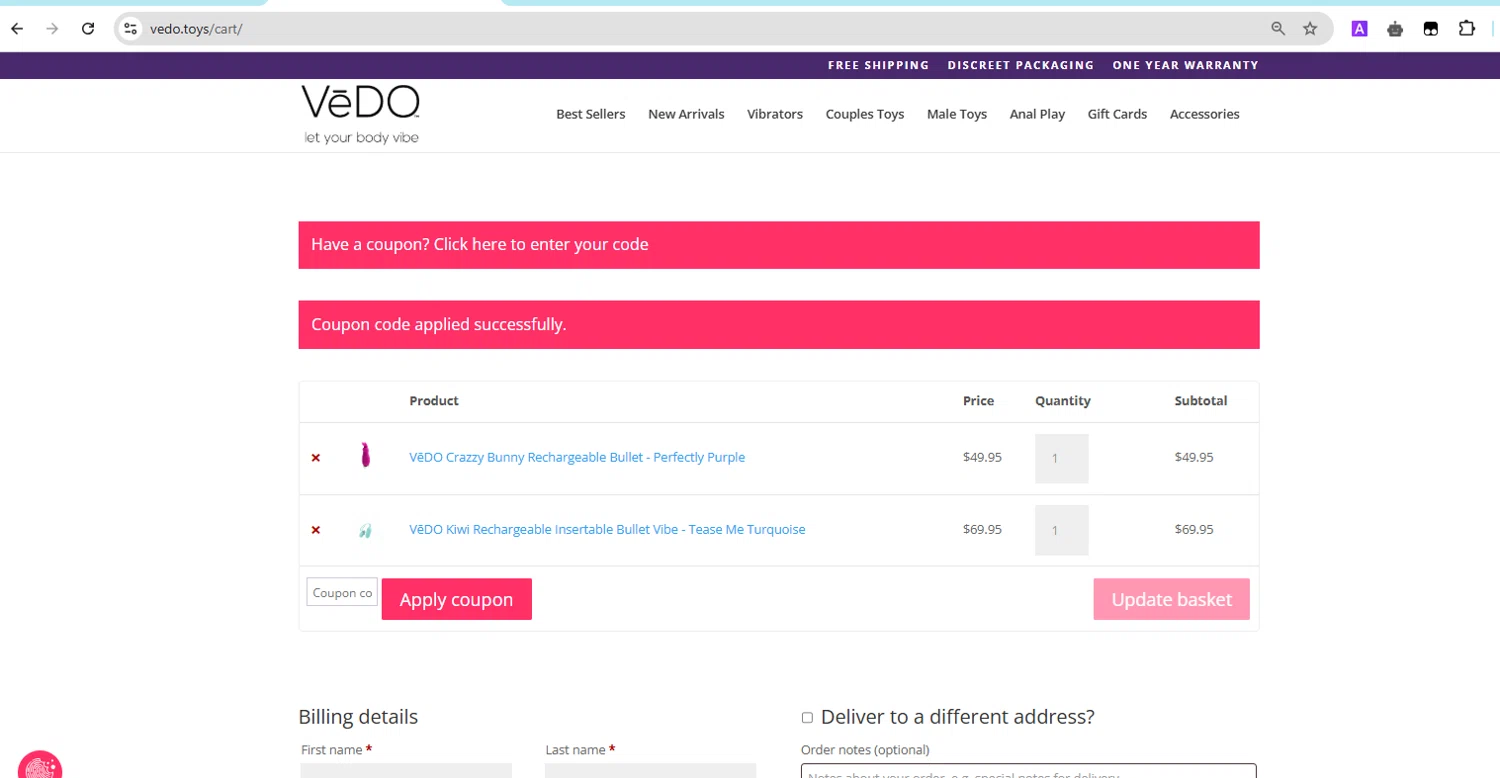Open the Extensions puzzle piece menu

pyautogui.click(x=1467, y=29)
